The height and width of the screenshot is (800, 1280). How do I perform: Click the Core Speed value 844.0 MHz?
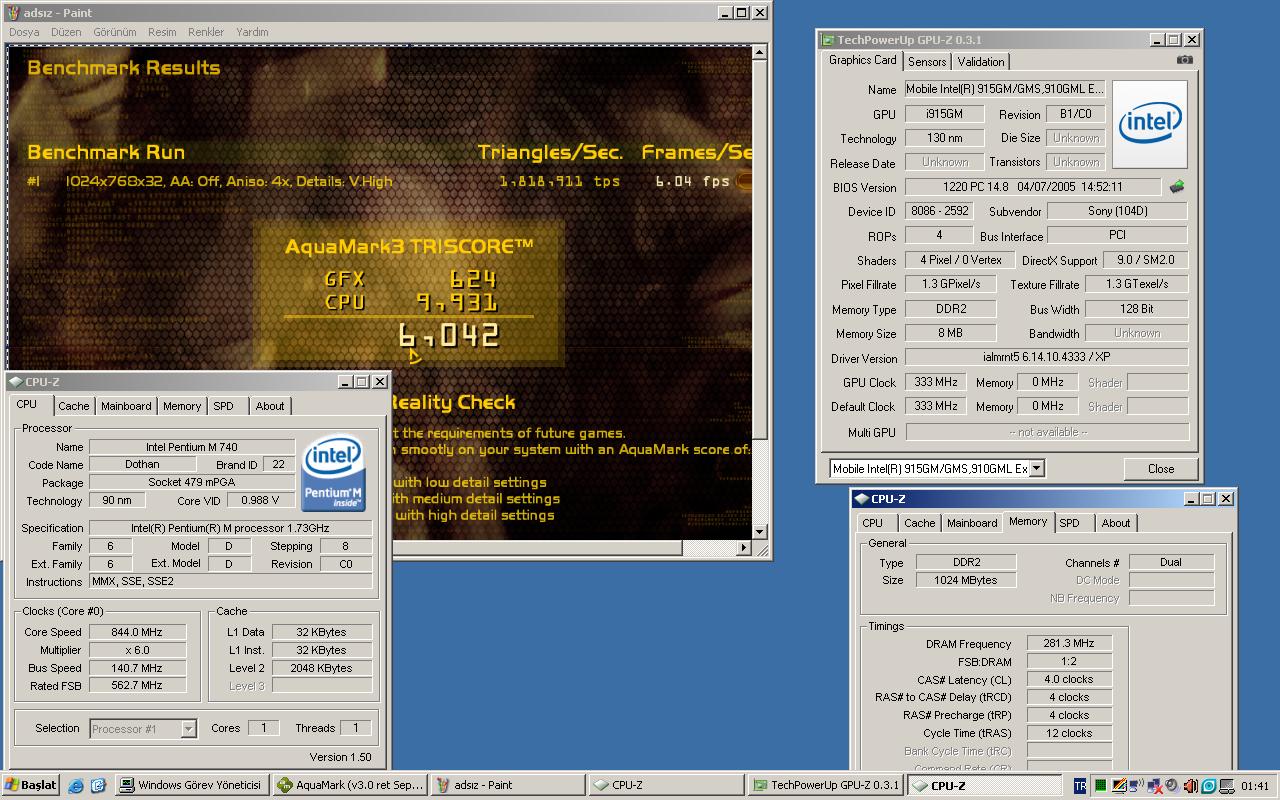pos(138,632)
